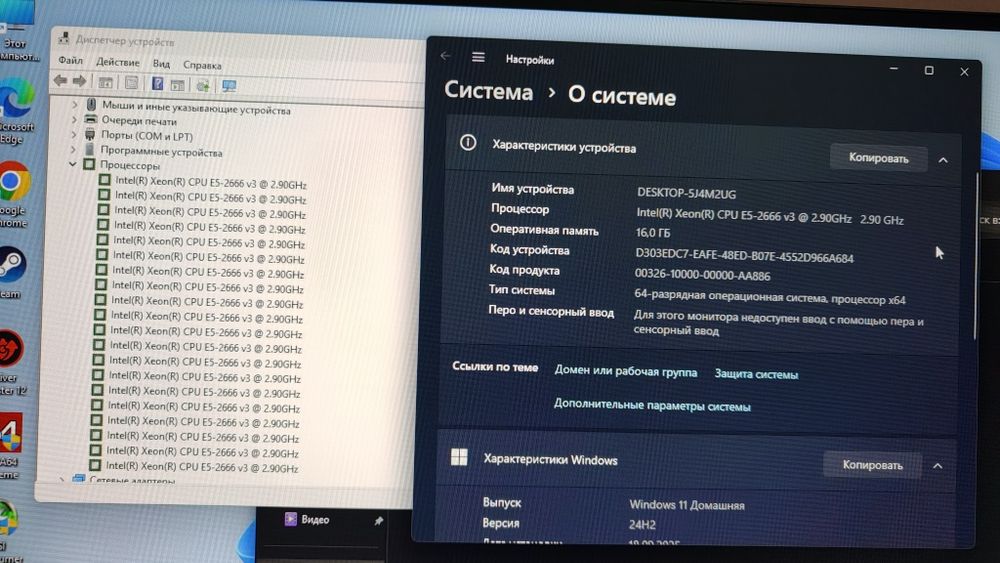
Task: Click the Device Manager title bar icon
Action: coord(64,39)
